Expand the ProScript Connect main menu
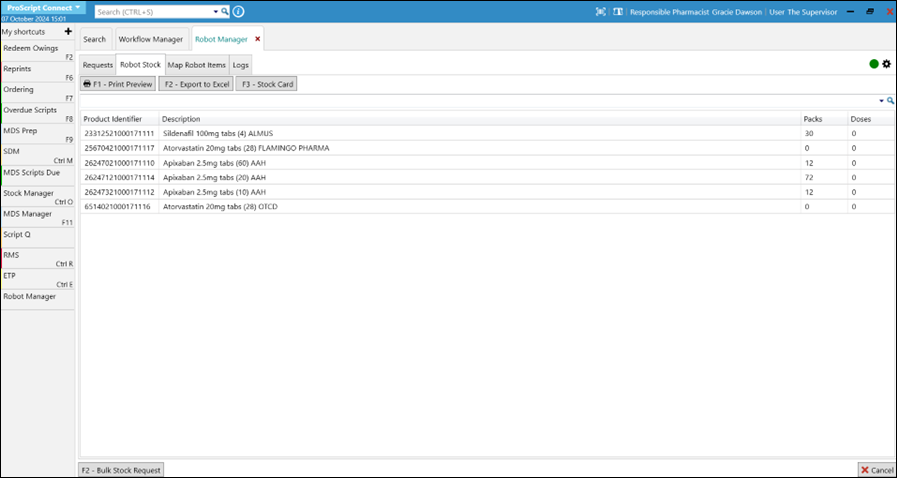897x478 pixels. coord(43,8)
